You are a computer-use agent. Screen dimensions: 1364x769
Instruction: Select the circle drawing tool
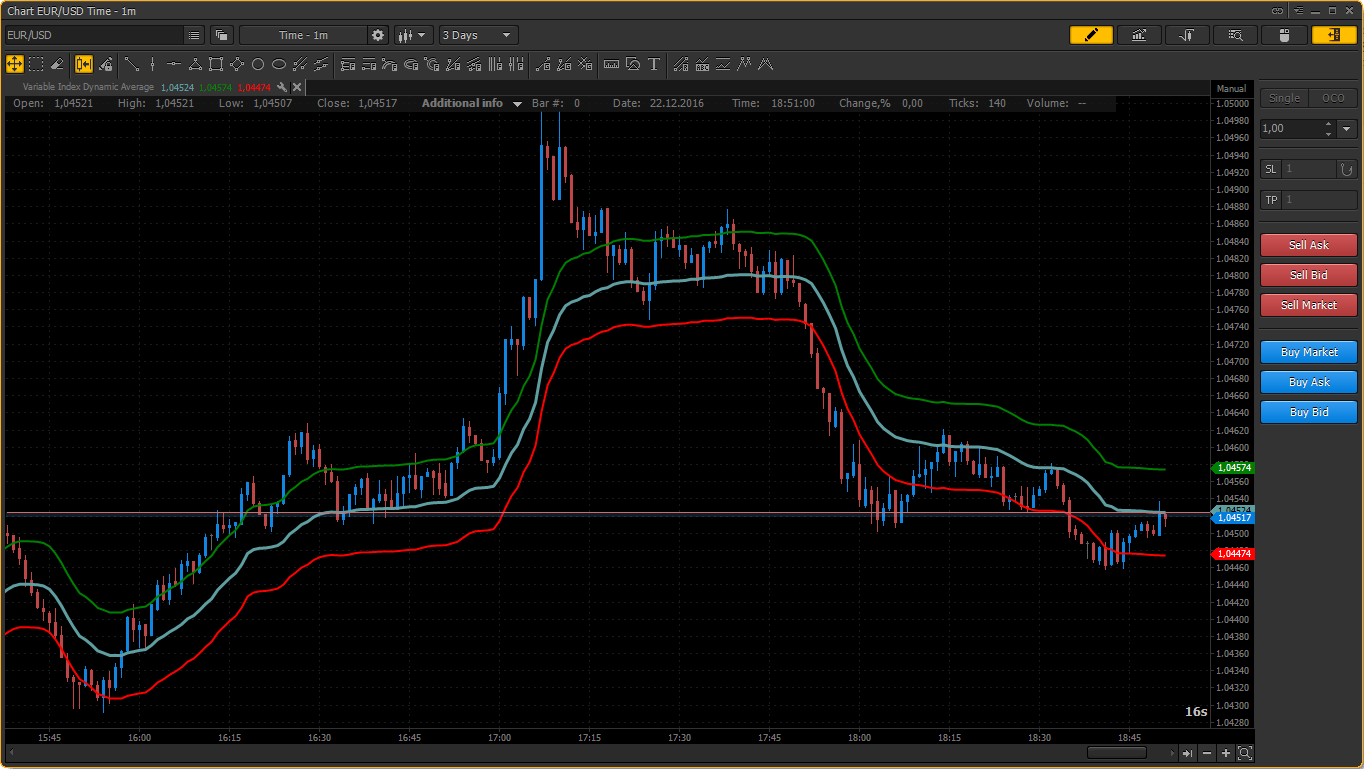tap(257, 64)
